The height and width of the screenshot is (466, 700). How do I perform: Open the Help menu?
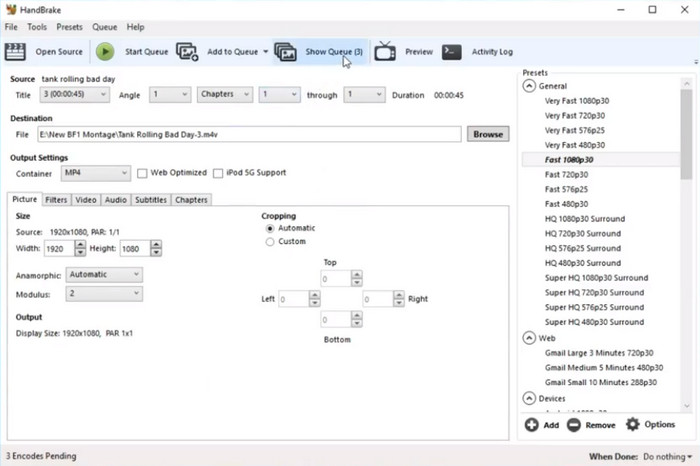tap(135, 27)
